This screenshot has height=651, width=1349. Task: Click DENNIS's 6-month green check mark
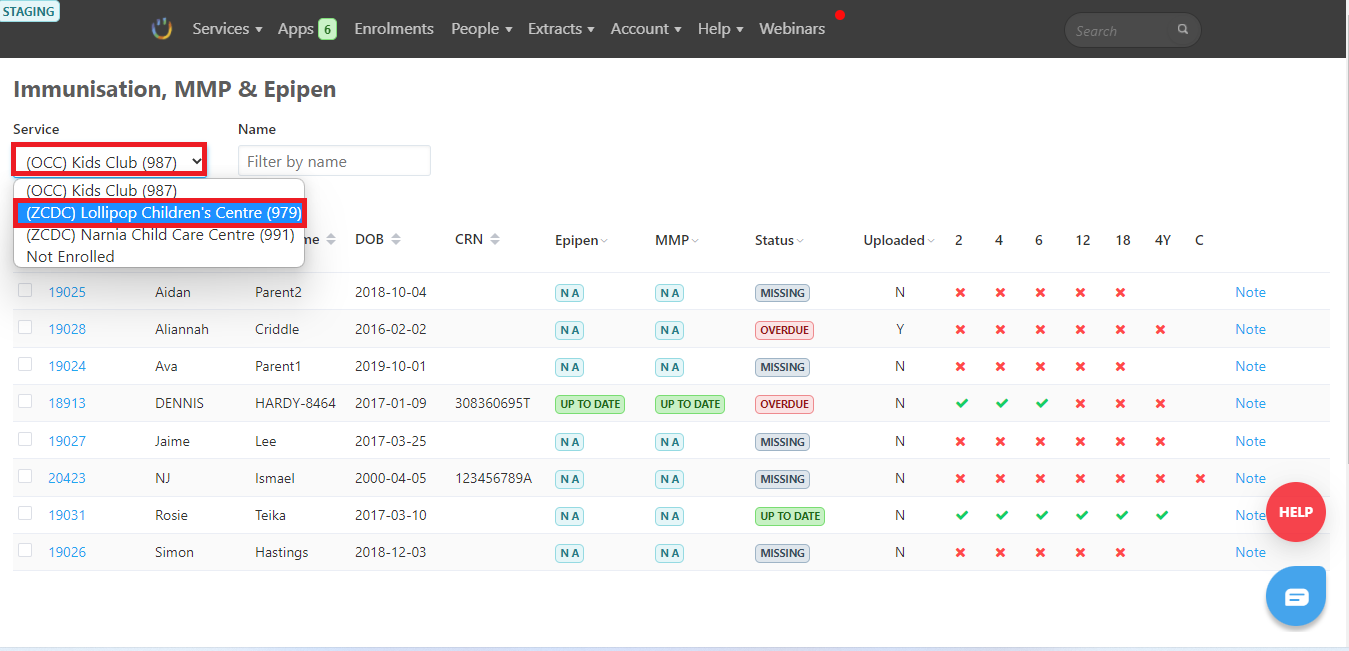[x=1041, y=404]
